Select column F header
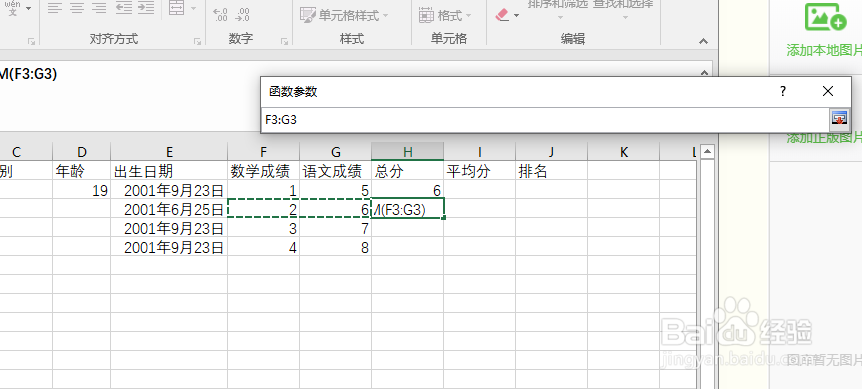 (263, 152)
